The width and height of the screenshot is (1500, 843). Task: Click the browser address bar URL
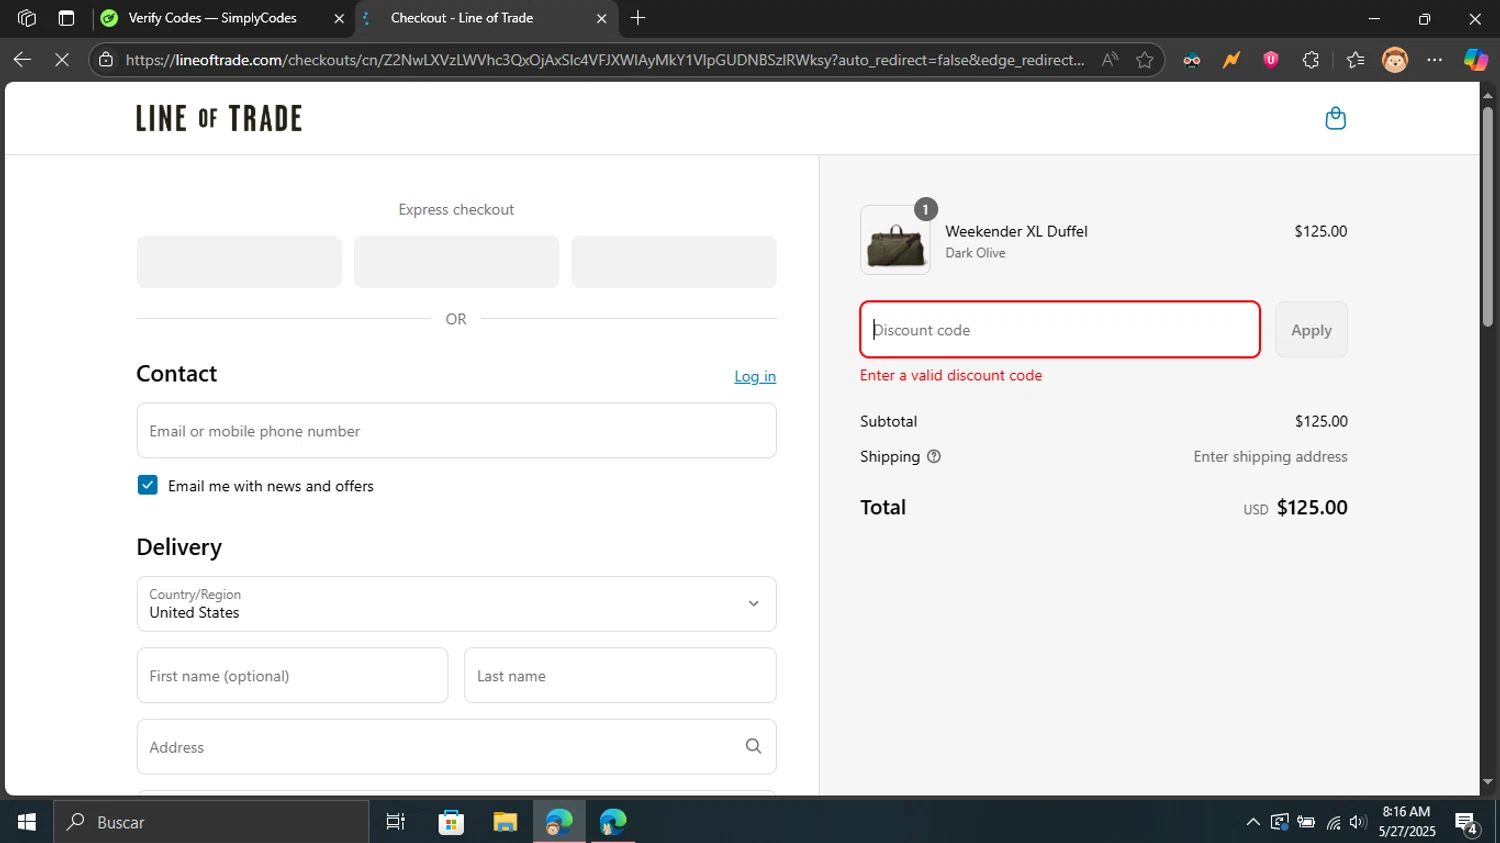(x=605, y=60)
